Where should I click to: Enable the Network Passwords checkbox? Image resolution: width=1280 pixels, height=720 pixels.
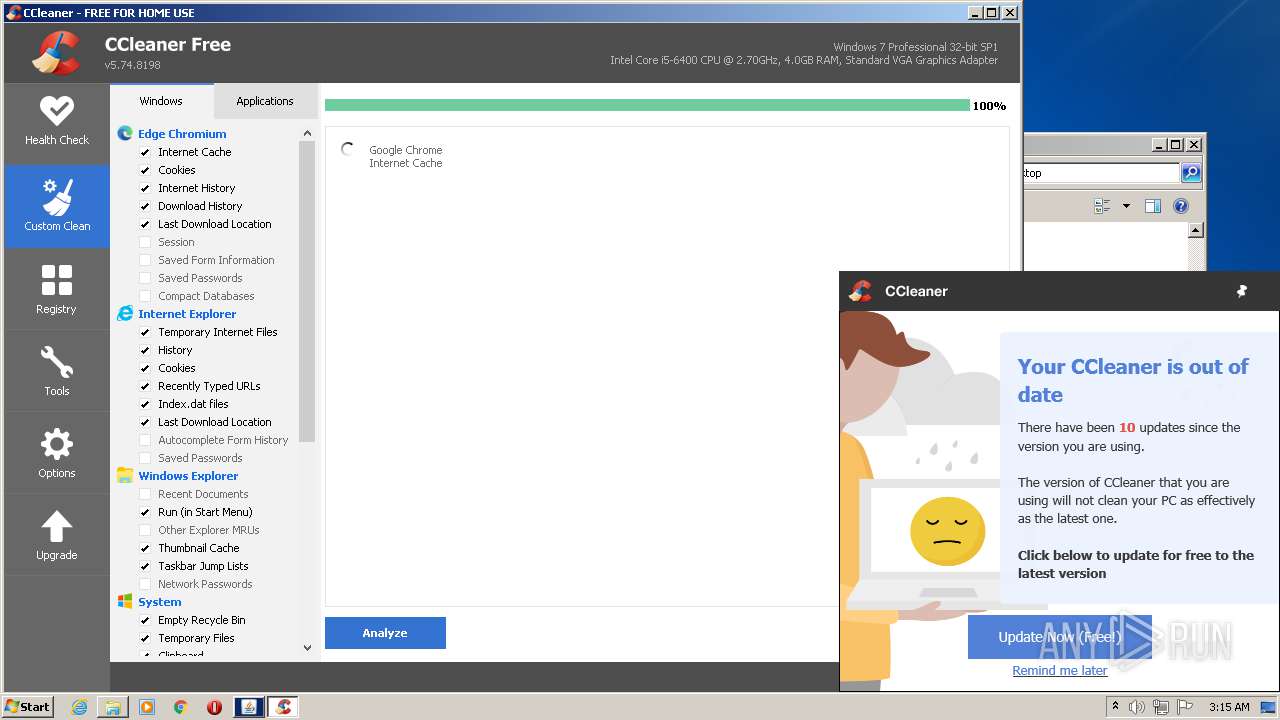145,584
